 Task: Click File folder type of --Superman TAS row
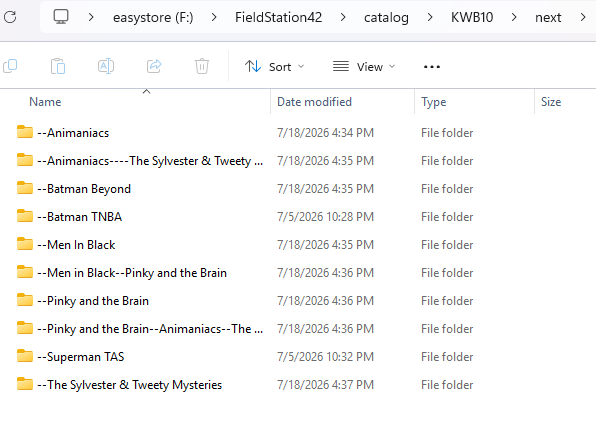447,357
